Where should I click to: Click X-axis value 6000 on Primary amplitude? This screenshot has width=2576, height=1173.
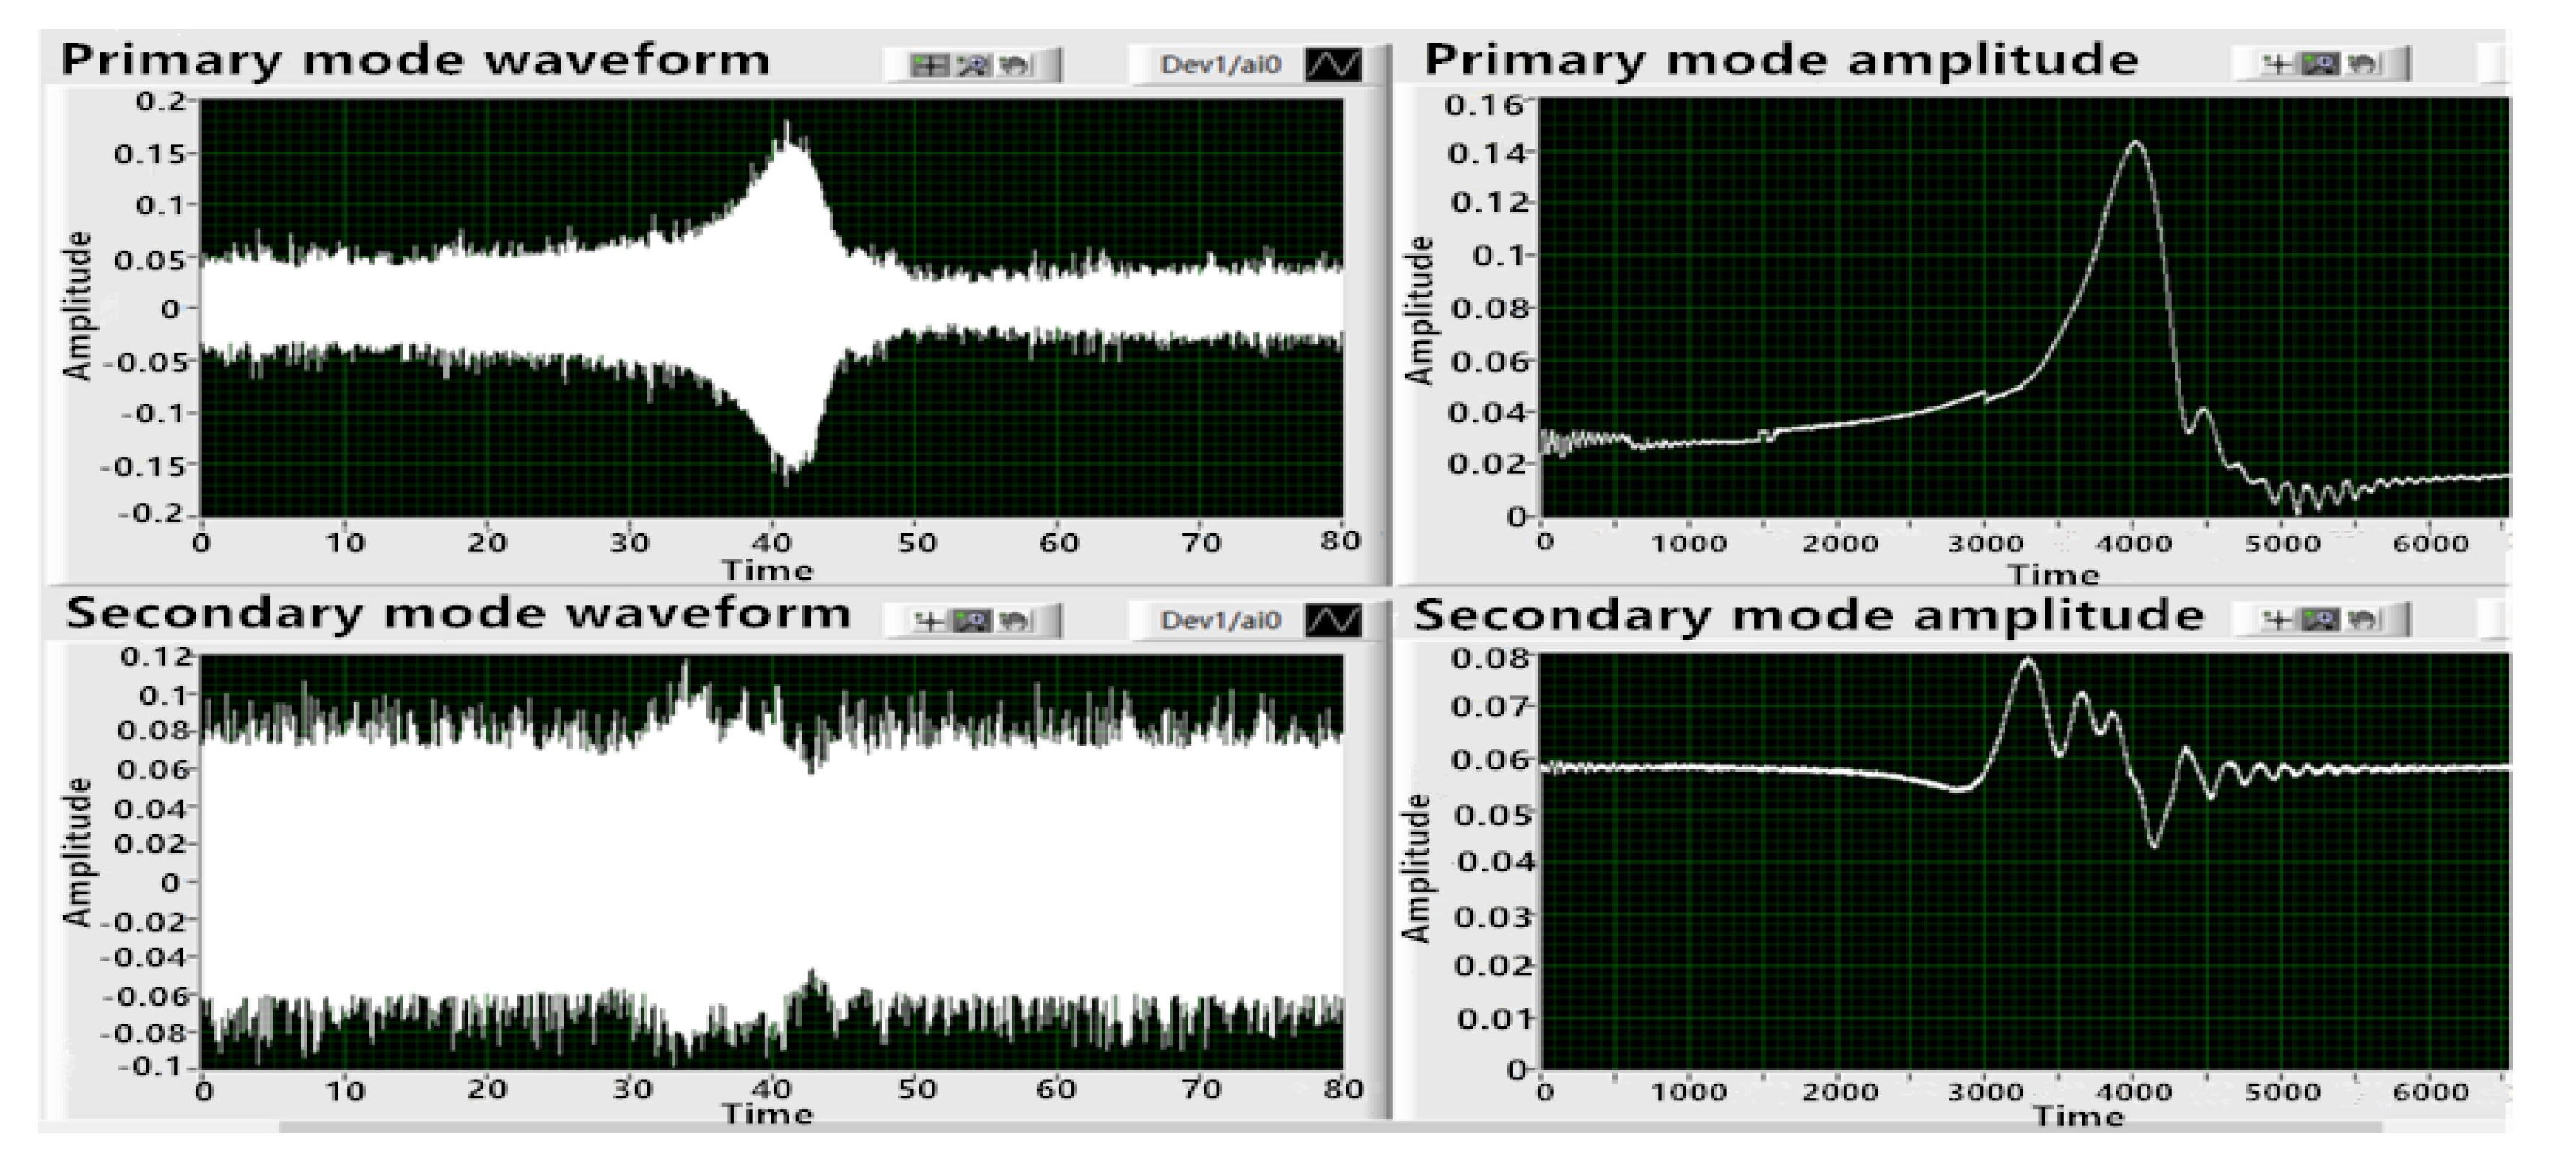coord(2430,544)
